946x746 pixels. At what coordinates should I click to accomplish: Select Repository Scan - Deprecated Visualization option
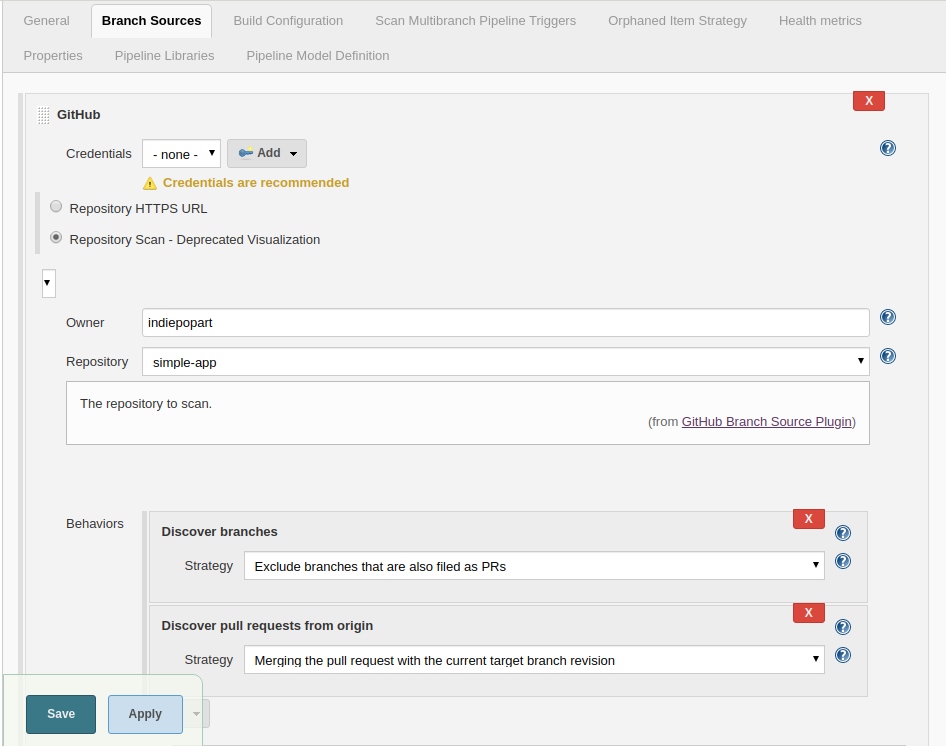click(56, 238)
